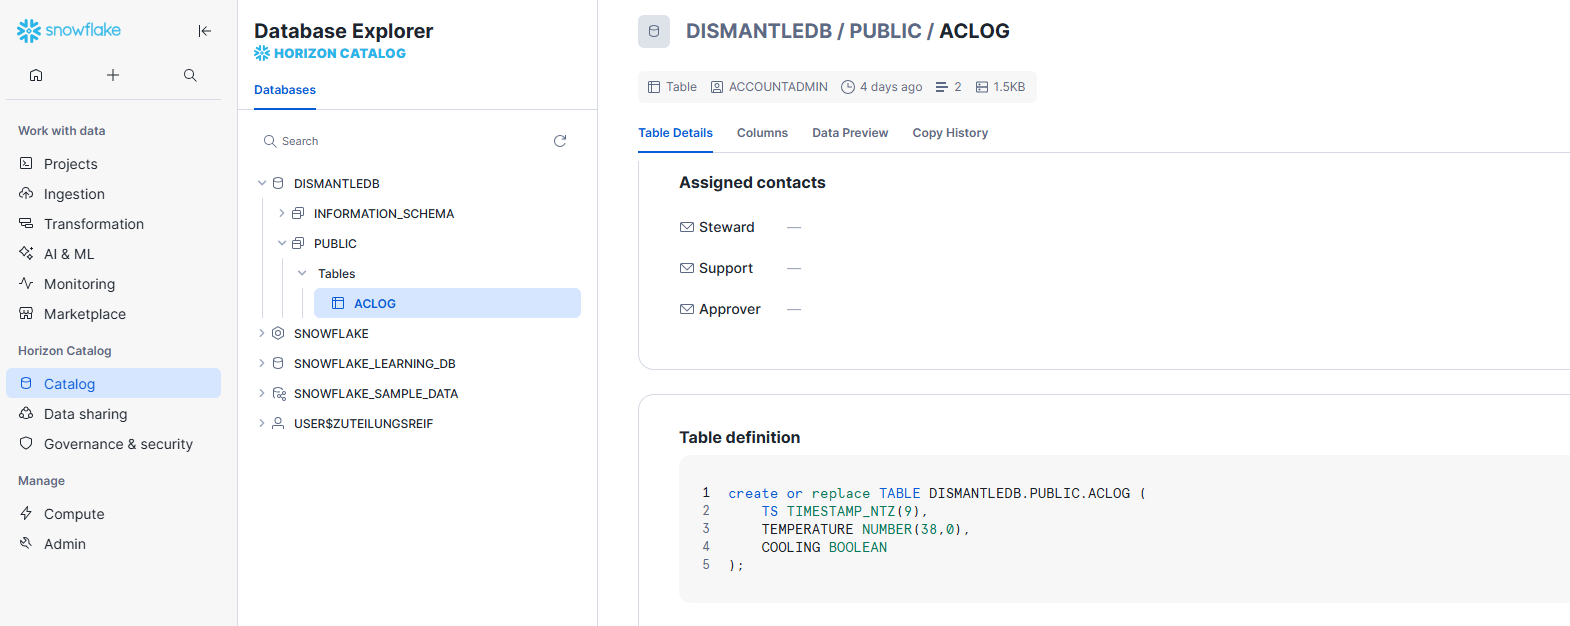Select the ACLOG table in tree

(x=375, y=303)
